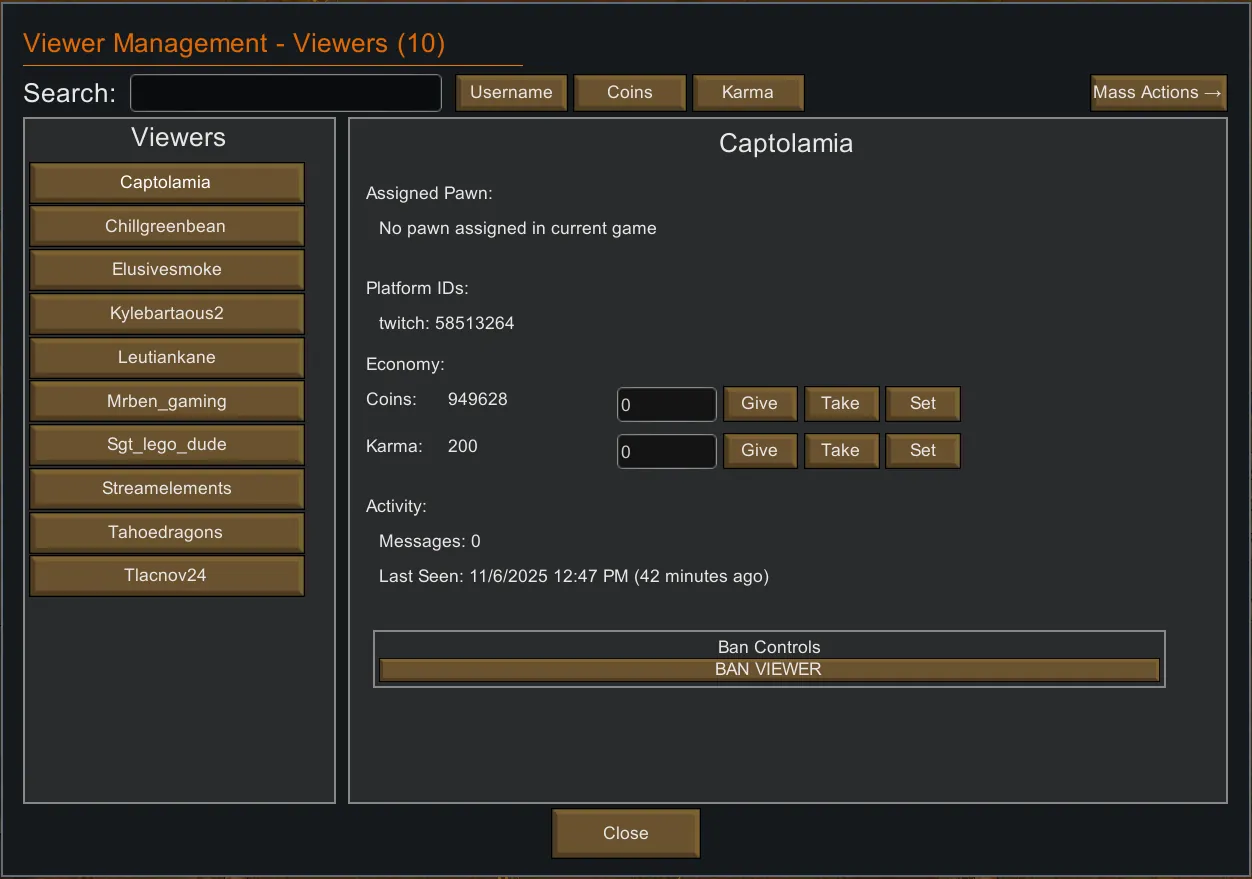Select viewer Elusivesmoke from list
1252x879 pixels.
(166, 270)
